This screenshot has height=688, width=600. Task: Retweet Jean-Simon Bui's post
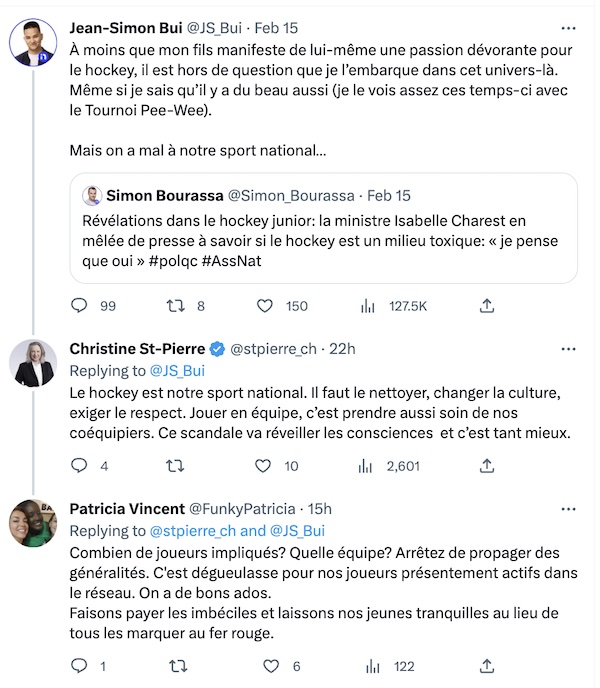pos(176,305)
